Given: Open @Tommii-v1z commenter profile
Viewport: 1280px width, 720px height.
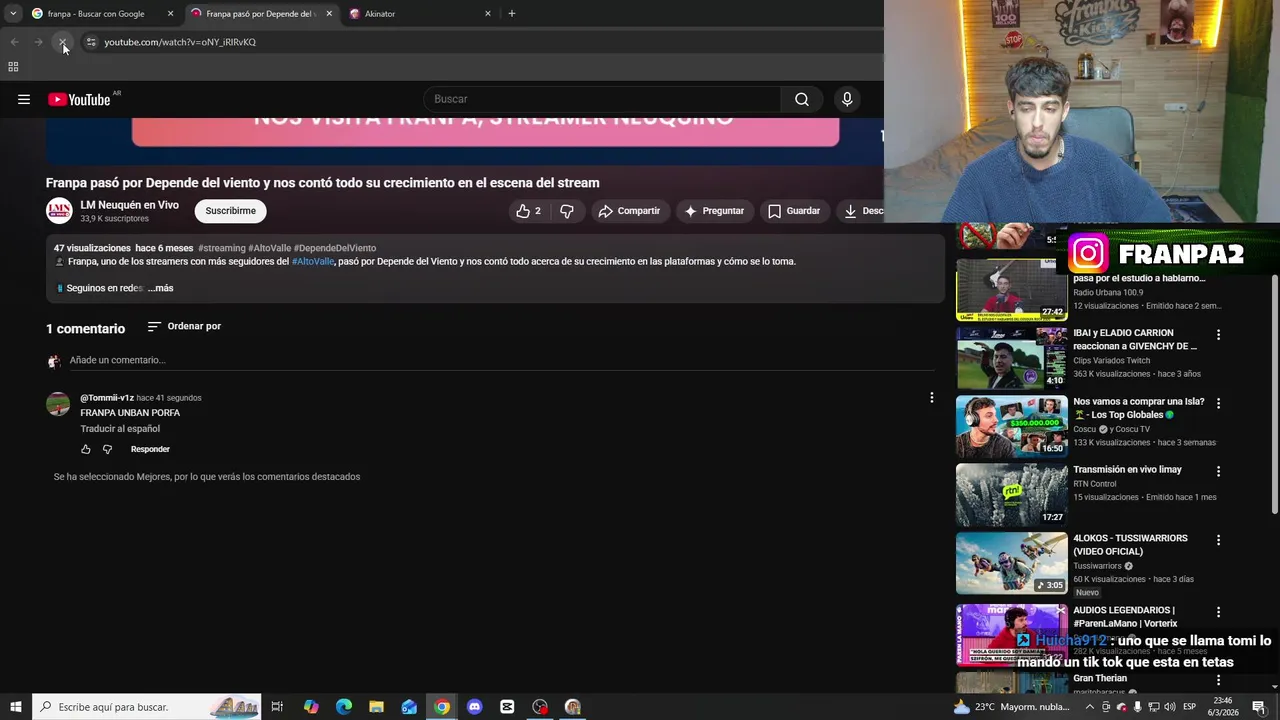Looking at the screenshot, I should tap(107, 398).
